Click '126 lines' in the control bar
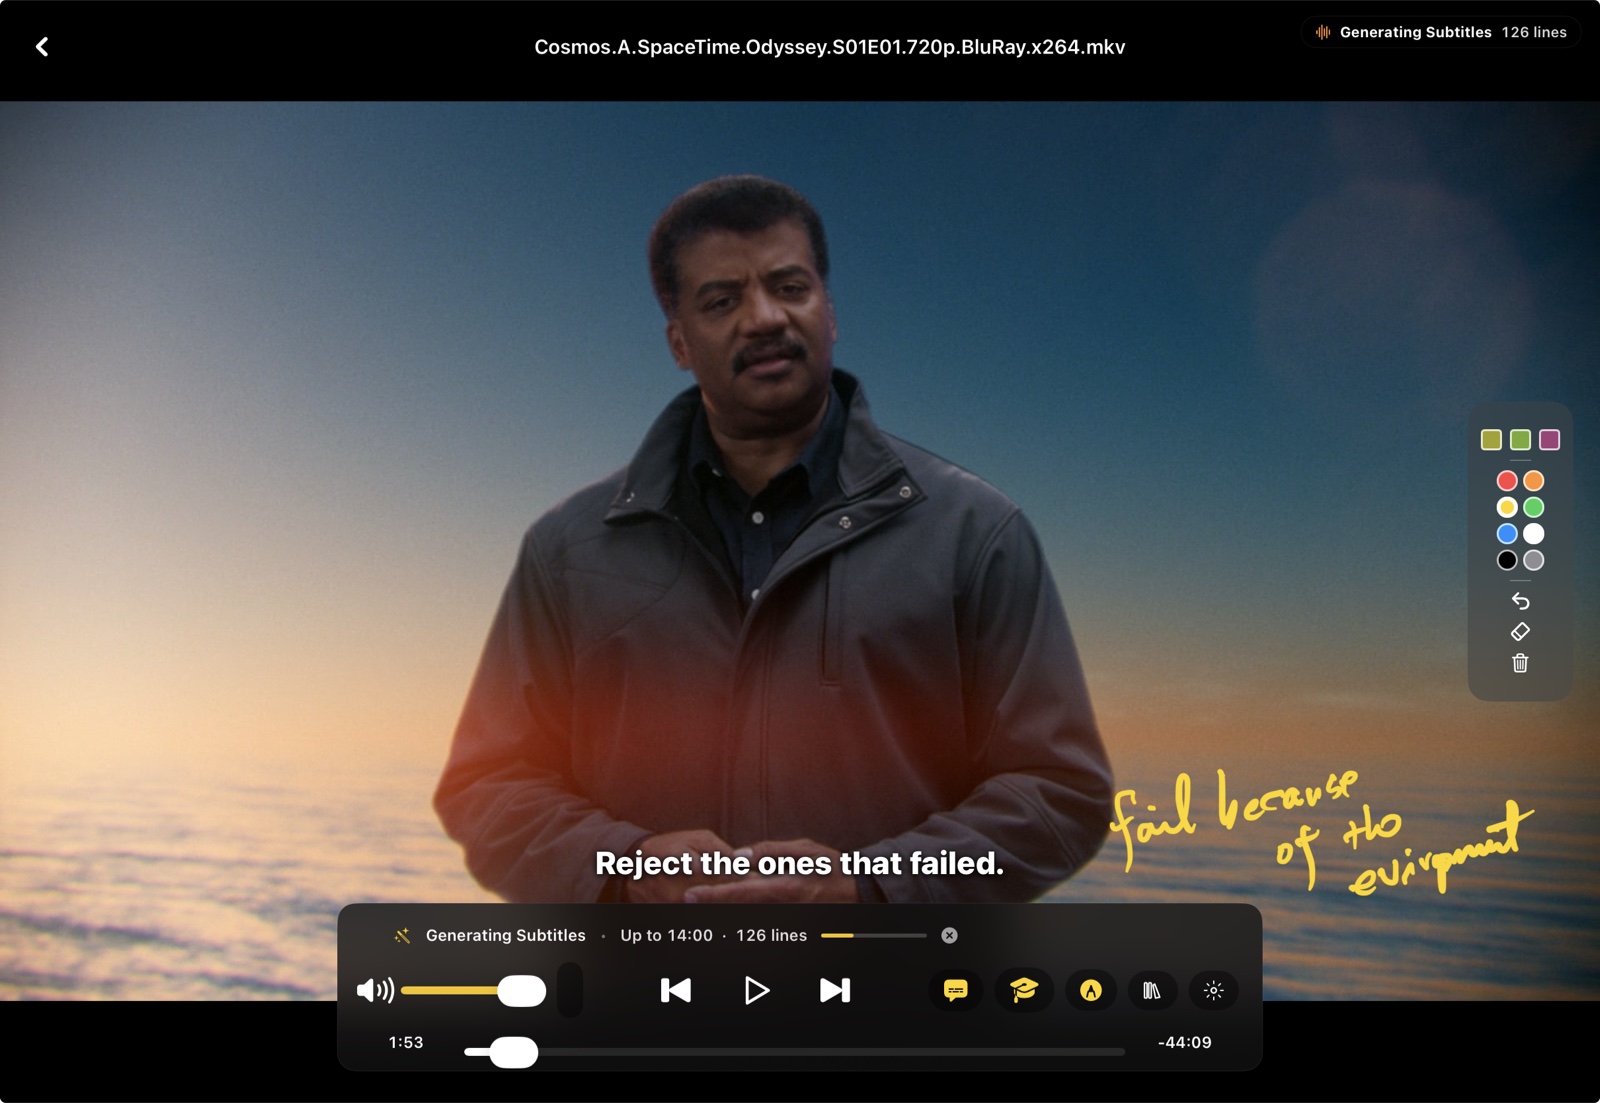This screenshot has width=1600, height=1103. [772, 936]
